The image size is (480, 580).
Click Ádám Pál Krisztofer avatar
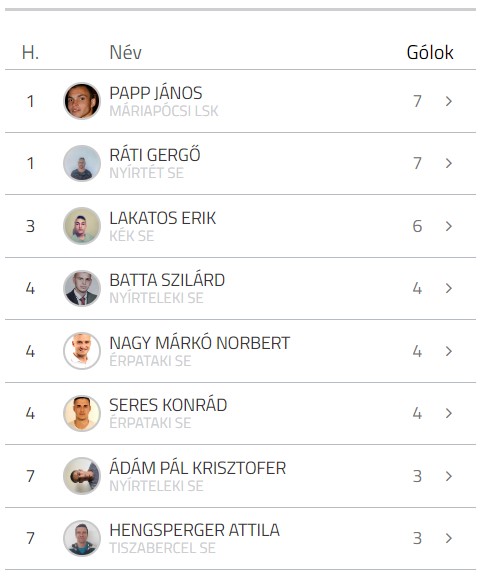82,476
